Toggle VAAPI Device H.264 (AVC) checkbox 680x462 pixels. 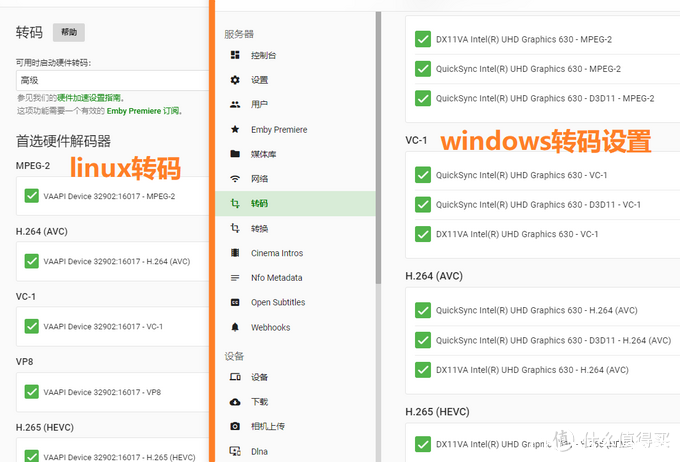[x=32, y=261]
